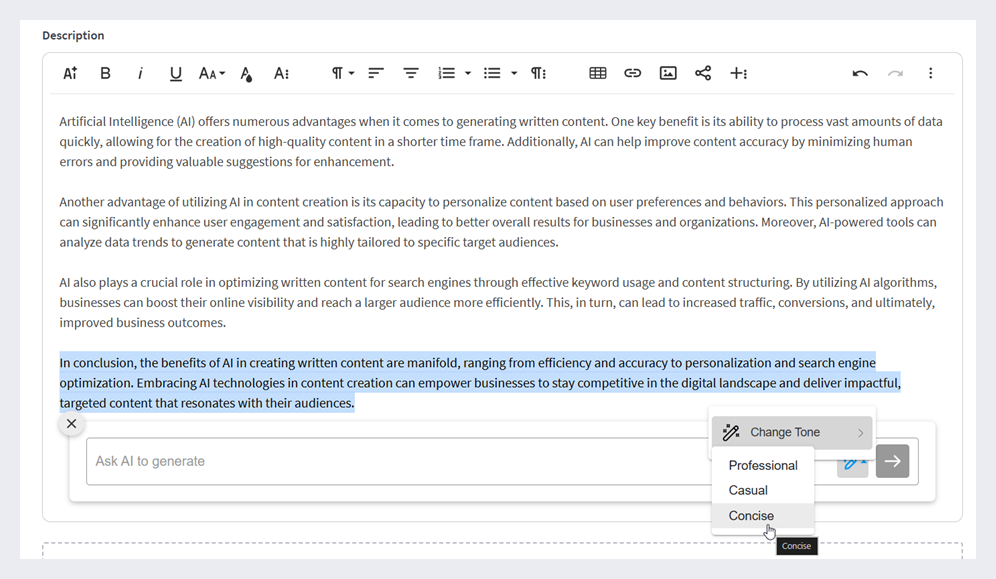Redo the last edit
Viewport: 996px width, 579px height.
(896, 74)
